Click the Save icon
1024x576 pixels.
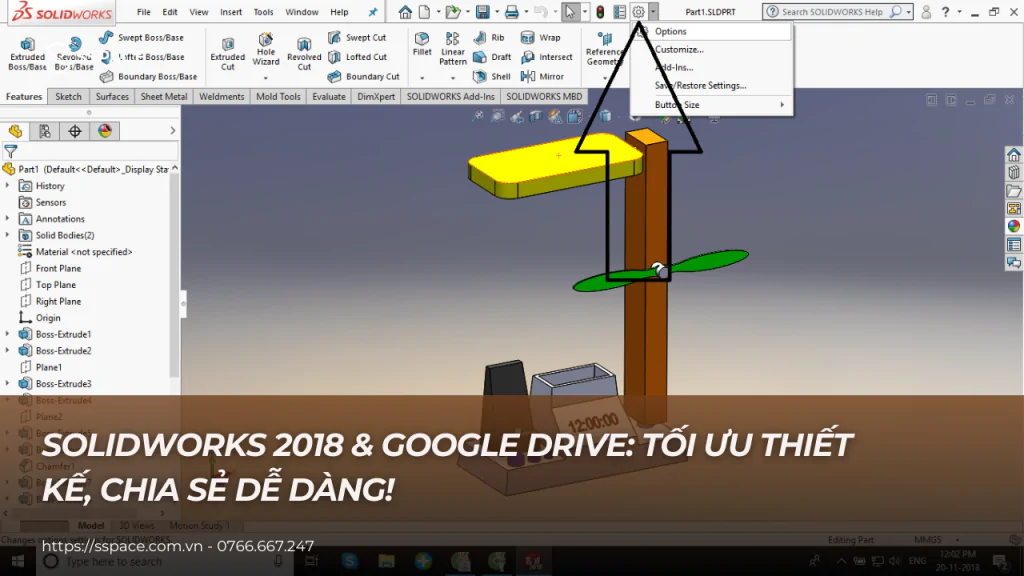[x=483, y=12]
